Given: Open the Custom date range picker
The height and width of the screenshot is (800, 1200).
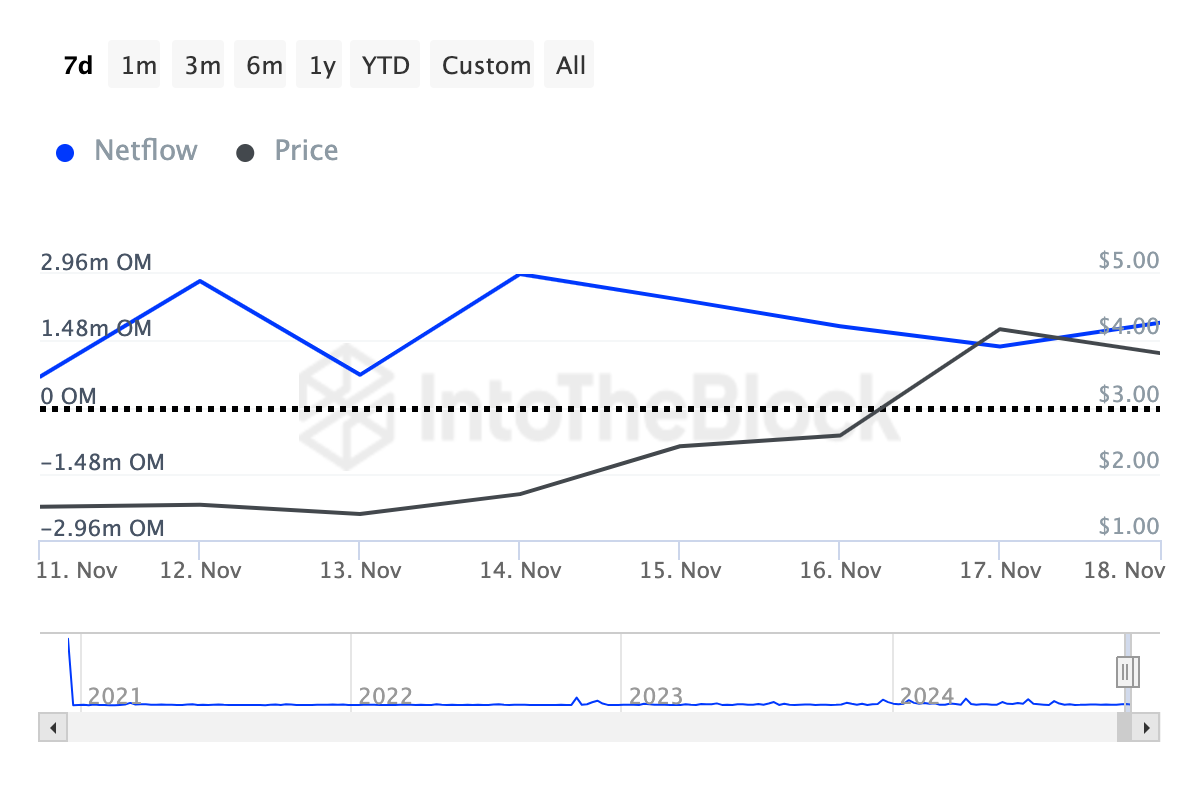Looking at the screenshot, I should click(x=486, y=66).
